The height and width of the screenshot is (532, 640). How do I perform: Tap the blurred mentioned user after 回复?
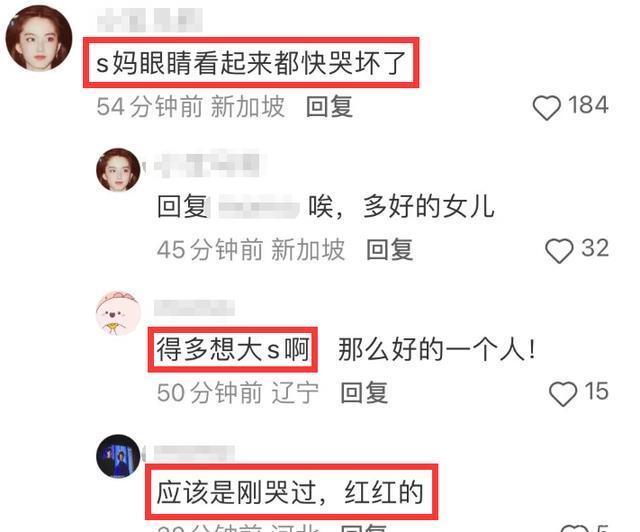tap(259, 207)
